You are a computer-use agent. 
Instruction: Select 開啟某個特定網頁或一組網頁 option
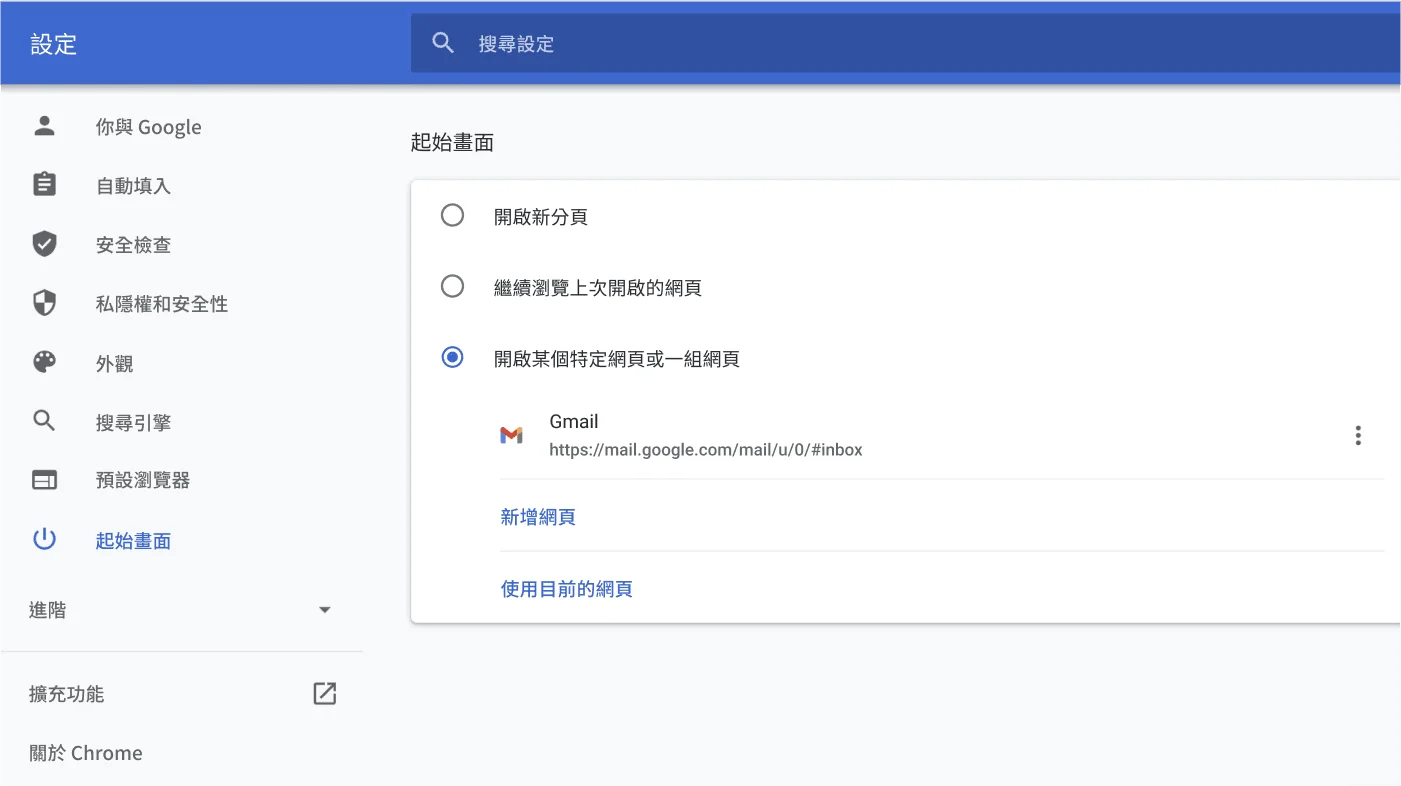[x=452, y=357]
